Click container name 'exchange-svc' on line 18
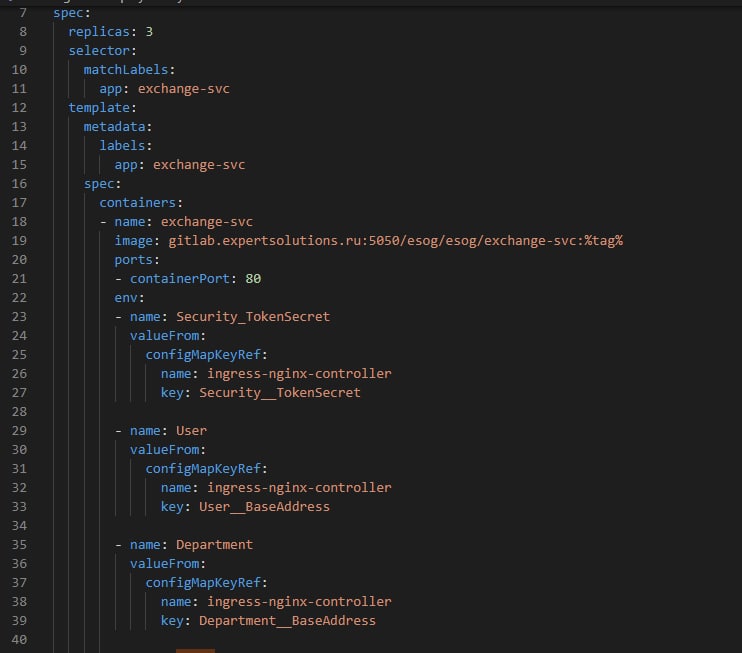Image resolution: width=742 pixels, height=653 pixels. coord(207,221)
